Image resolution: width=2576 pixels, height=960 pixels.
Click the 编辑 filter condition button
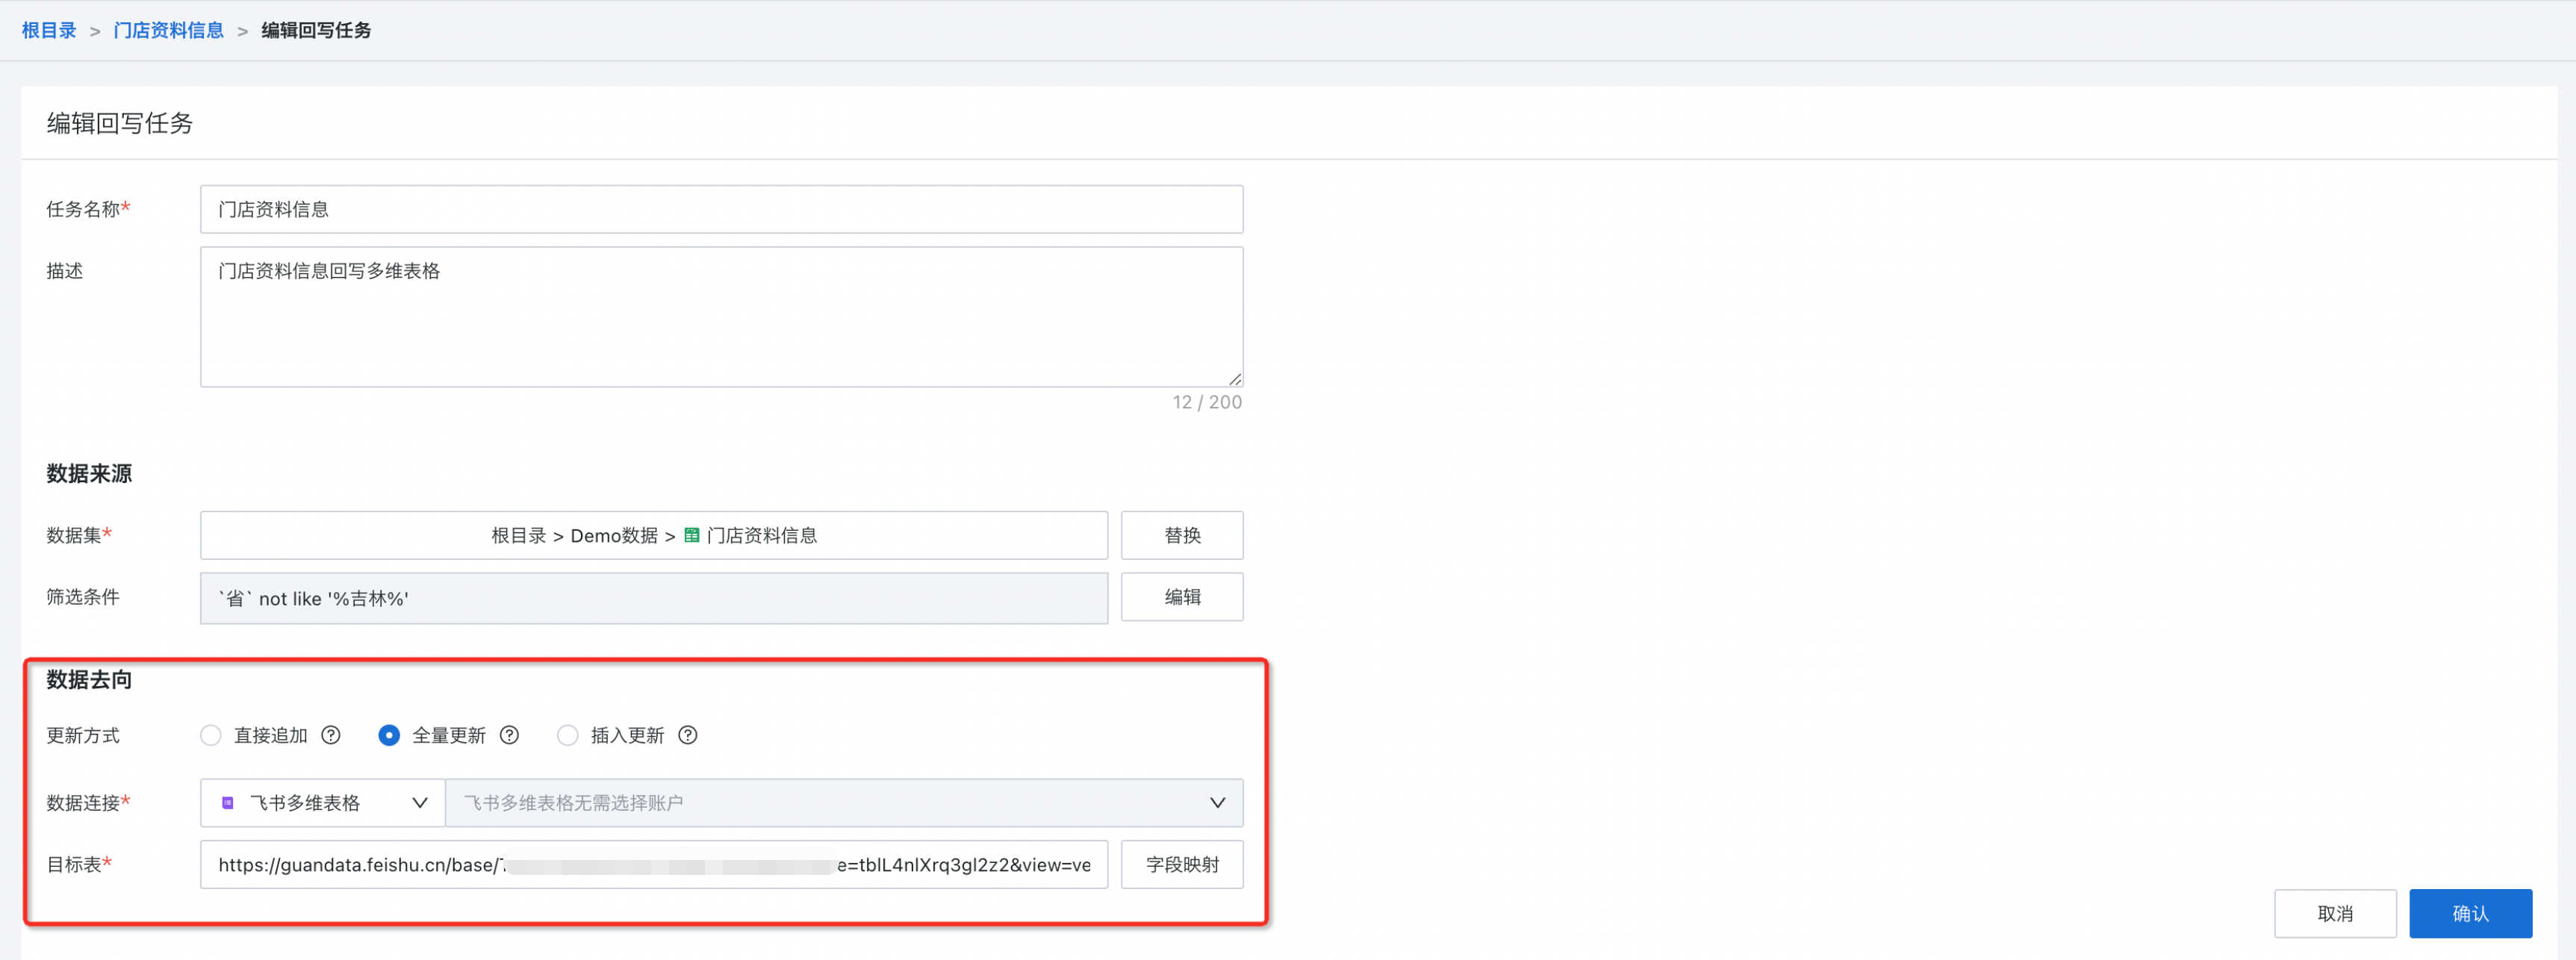[x=1182, y=597]
